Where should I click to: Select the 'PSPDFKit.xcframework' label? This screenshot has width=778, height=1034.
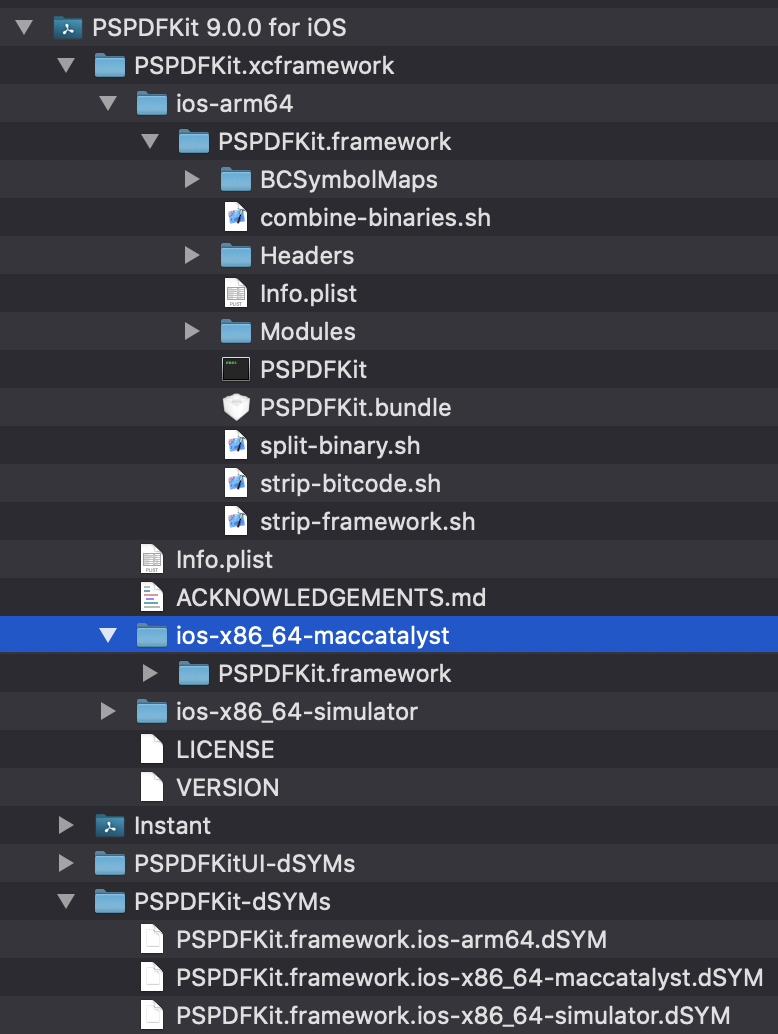click(264, 66)
